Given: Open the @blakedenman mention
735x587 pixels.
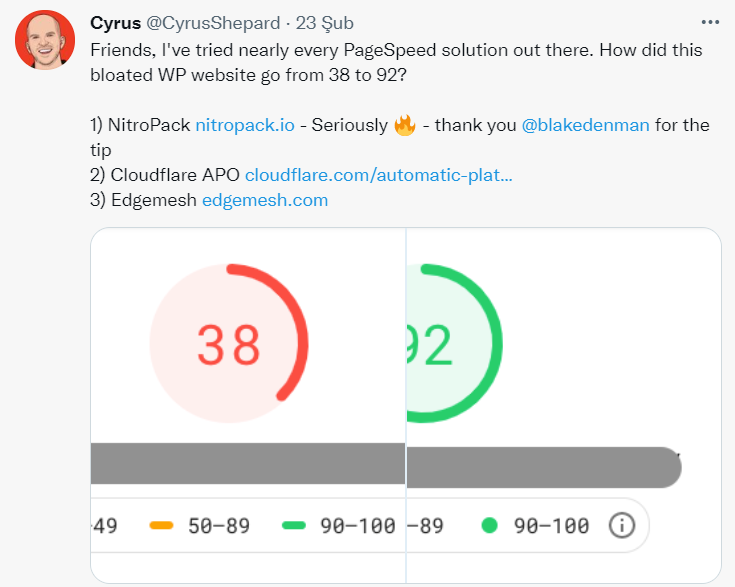Looking at the screenshot, I should coord(585,125).
